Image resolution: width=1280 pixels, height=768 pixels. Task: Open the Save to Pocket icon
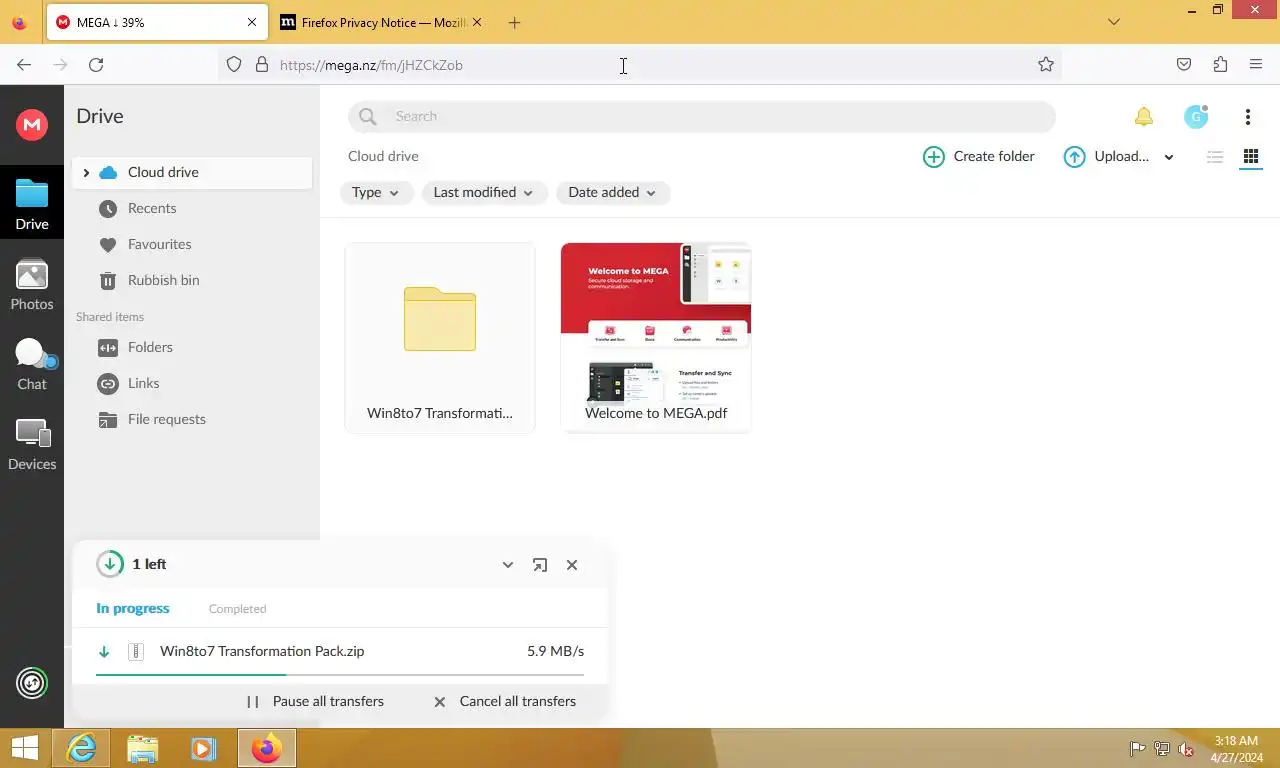(x=1184, y=65)
